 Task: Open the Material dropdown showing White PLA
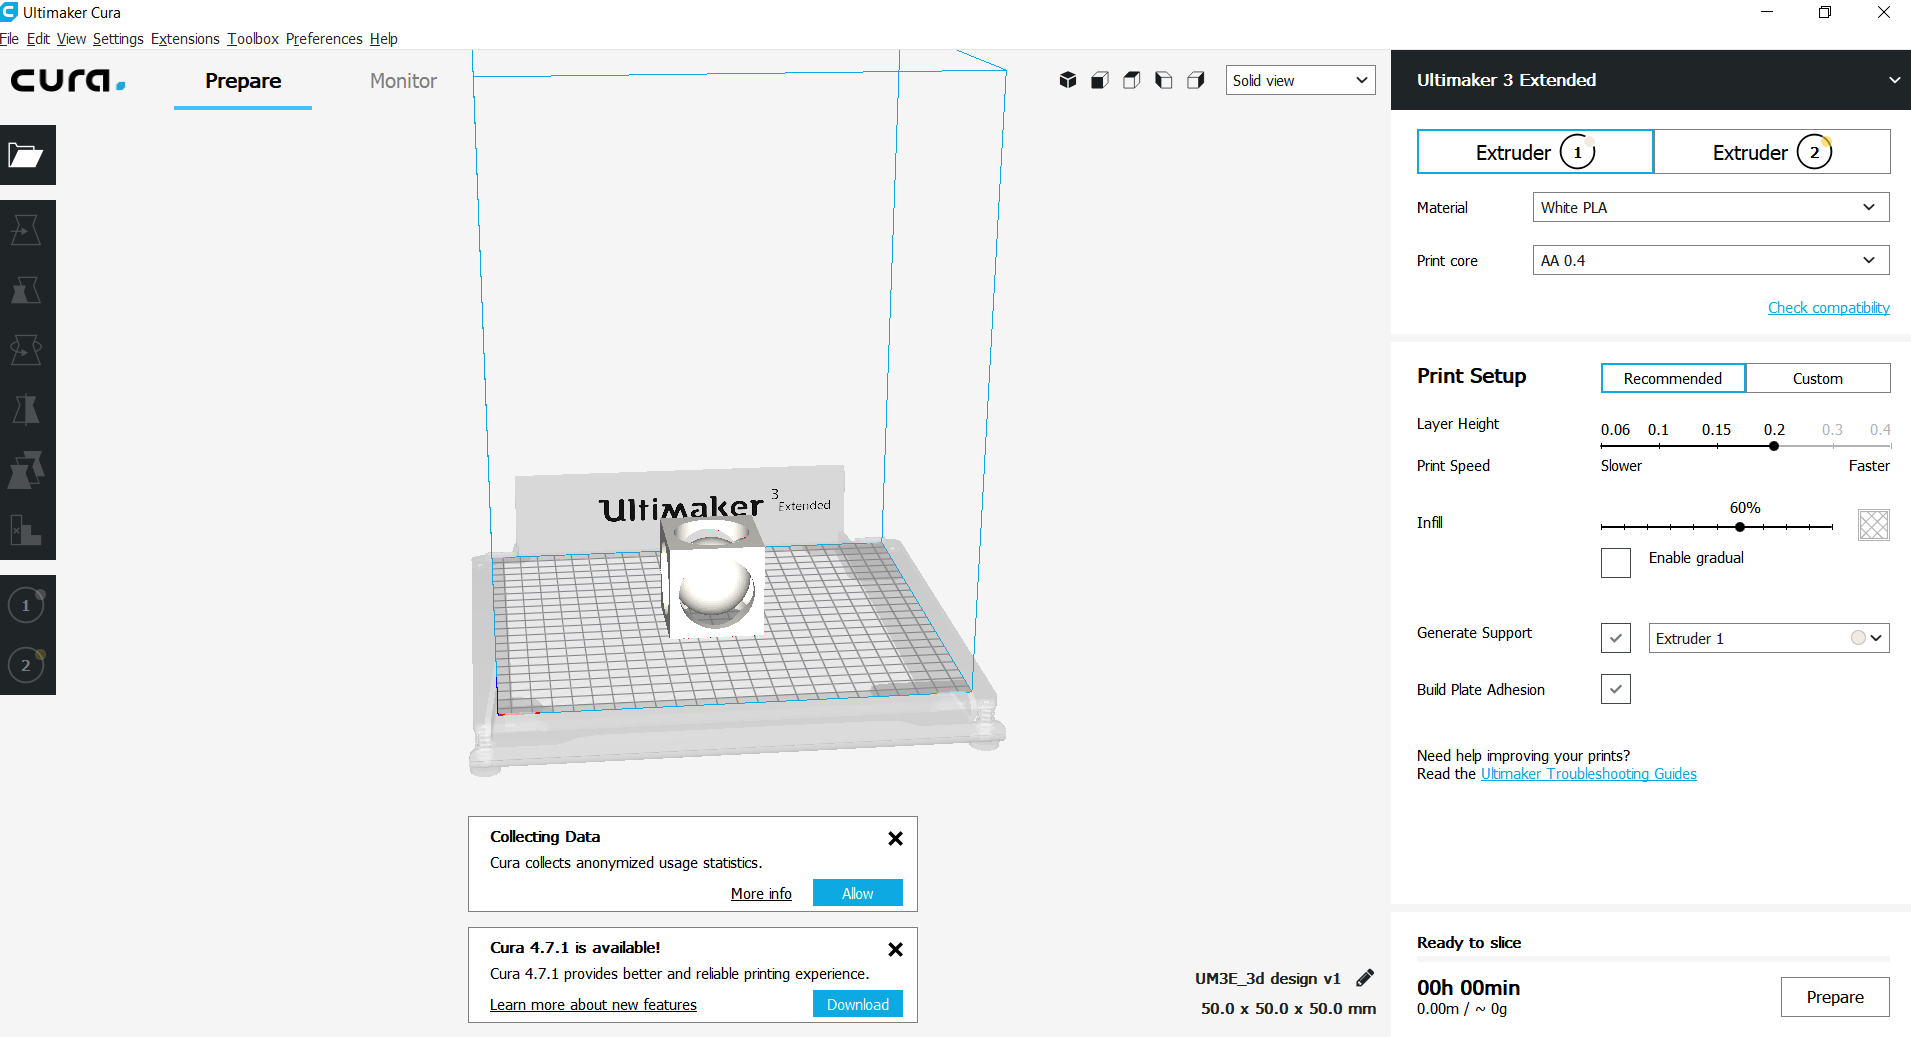(1711, 207)
